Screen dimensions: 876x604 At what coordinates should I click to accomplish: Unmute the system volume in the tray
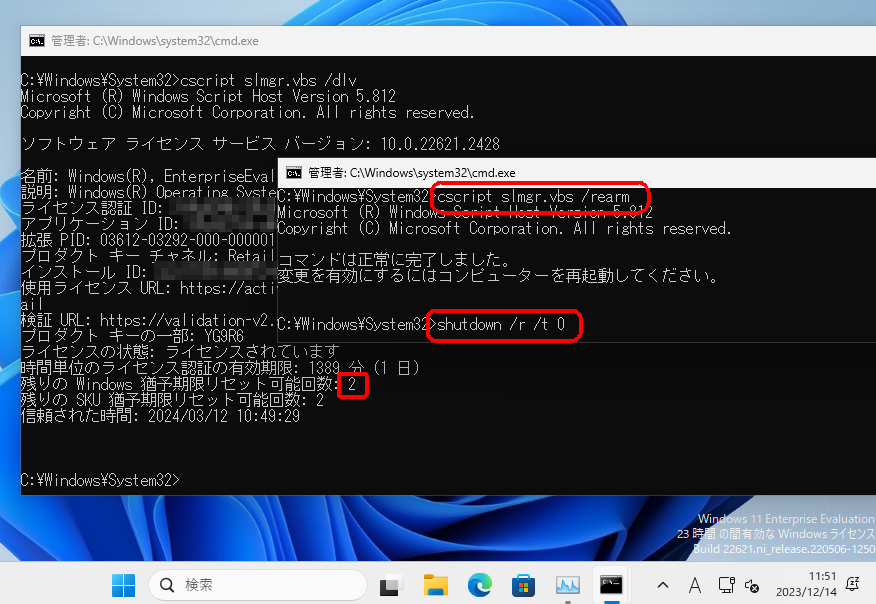(x=751, y=586)
